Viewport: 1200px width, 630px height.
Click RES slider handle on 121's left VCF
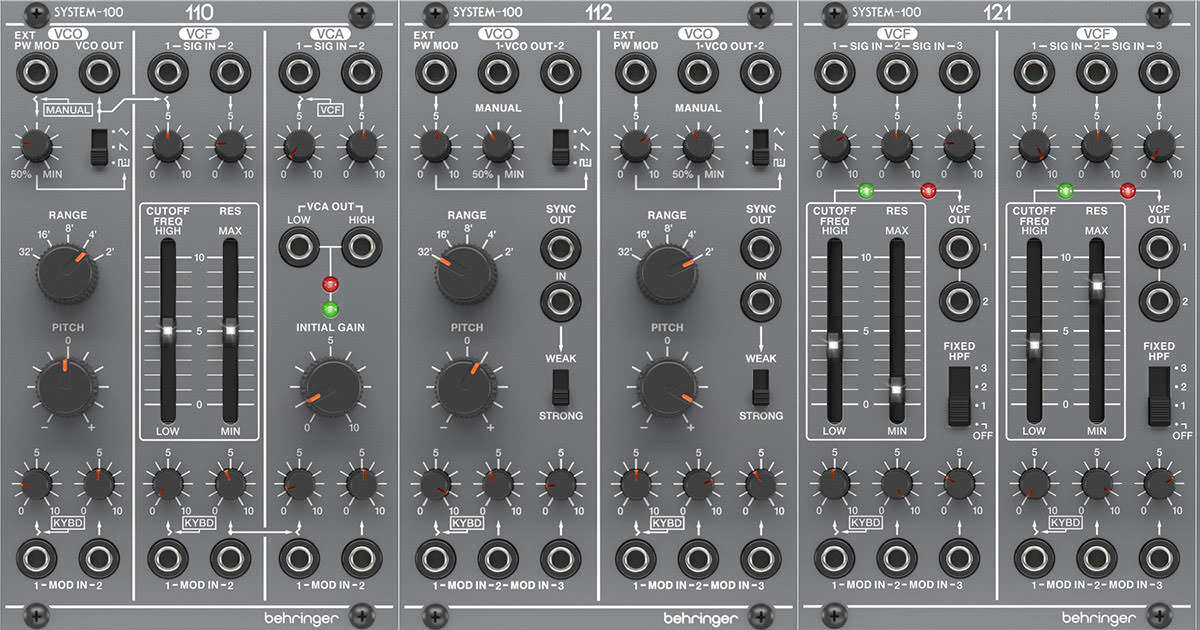coord(897,390)
